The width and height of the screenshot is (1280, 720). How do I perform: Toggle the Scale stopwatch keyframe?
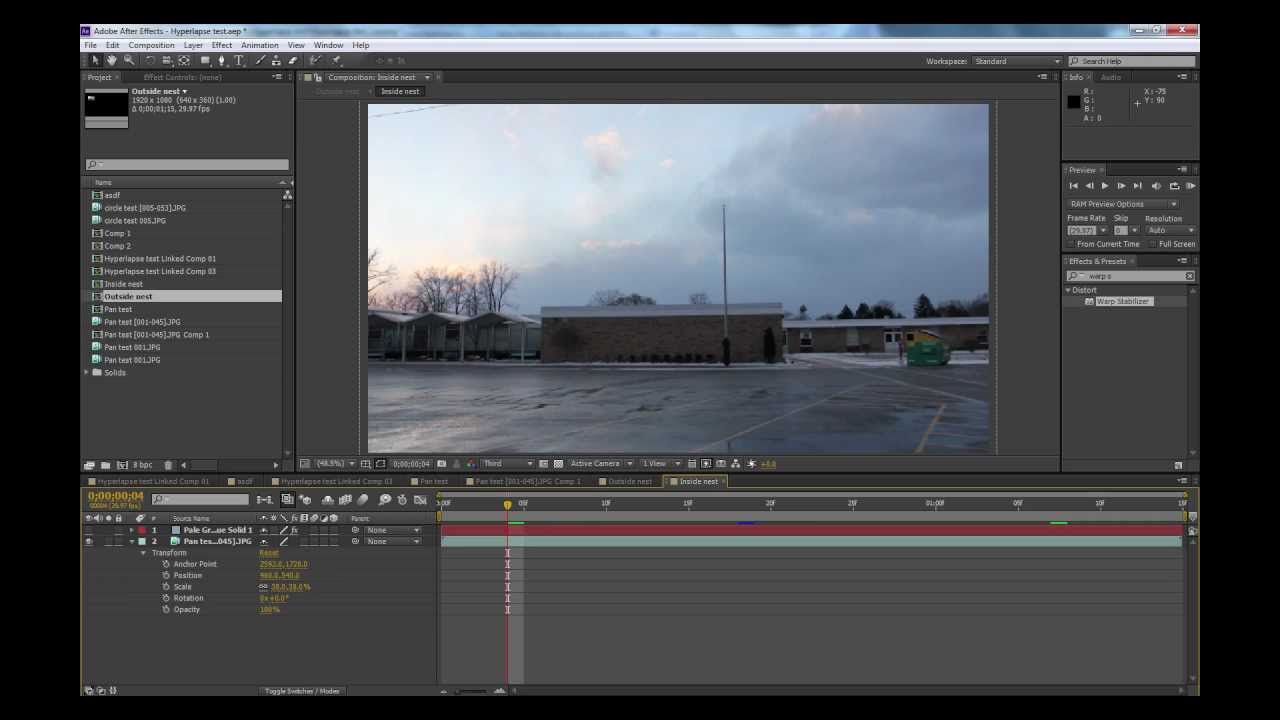tap(166, 587)
